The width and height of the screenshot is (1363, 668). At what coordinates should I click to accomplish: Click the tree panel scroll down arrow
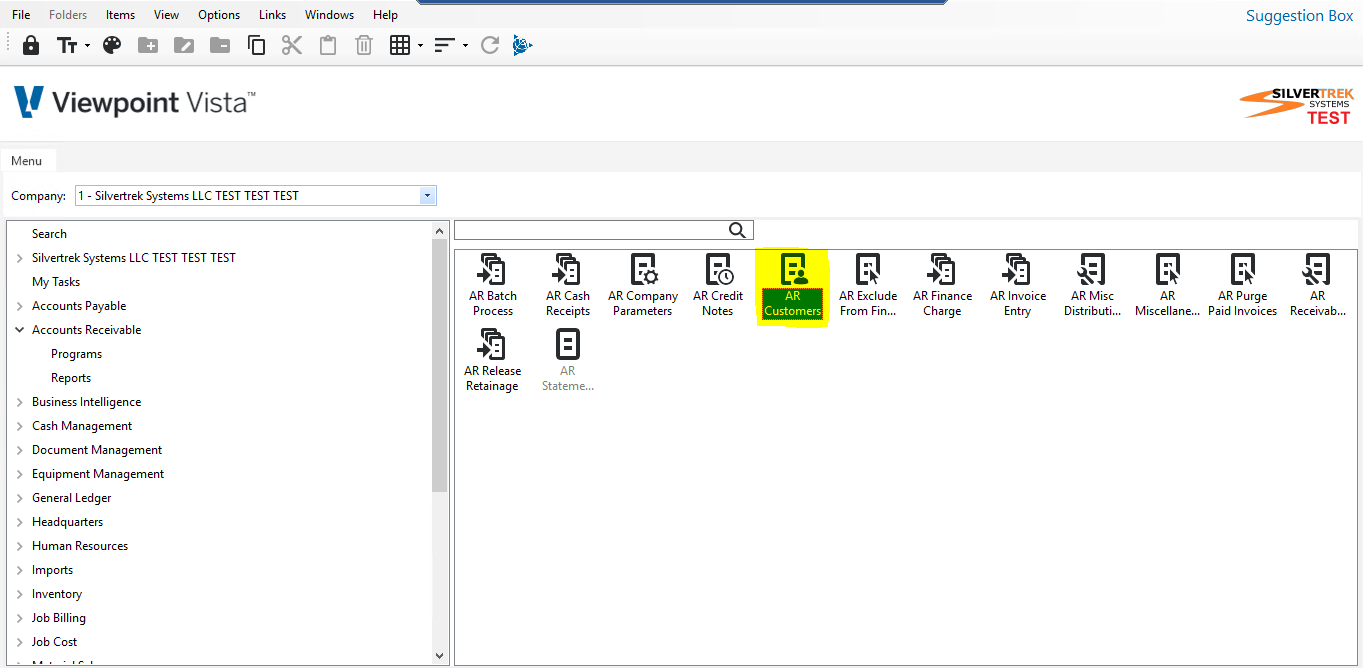(x=440, y=656)
